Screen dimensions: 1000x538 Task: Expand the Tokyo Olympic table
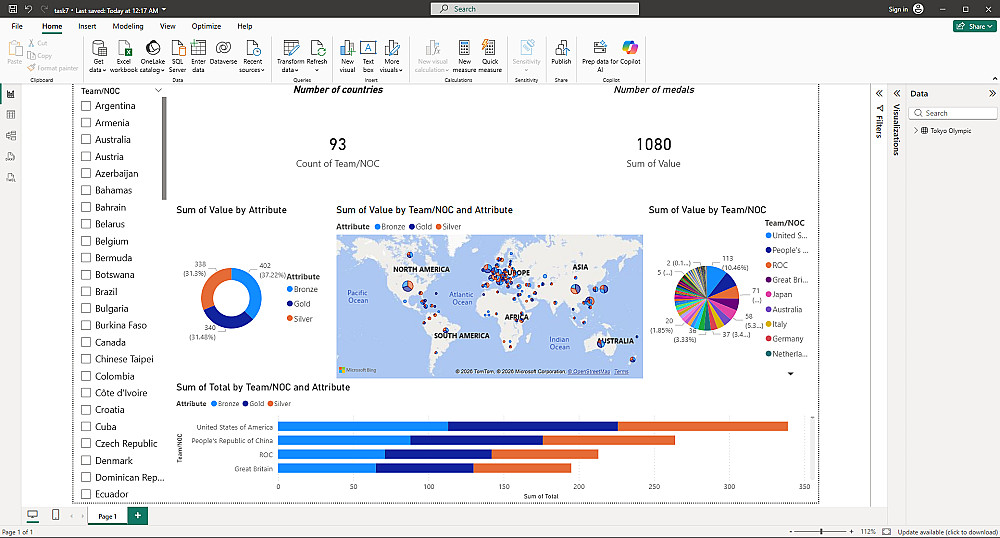click(x=916, y=131)
